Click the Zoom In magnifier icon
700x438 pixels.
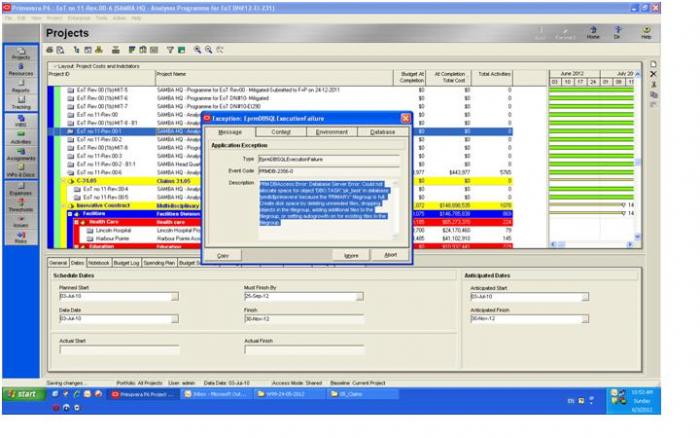click(197, 50)
